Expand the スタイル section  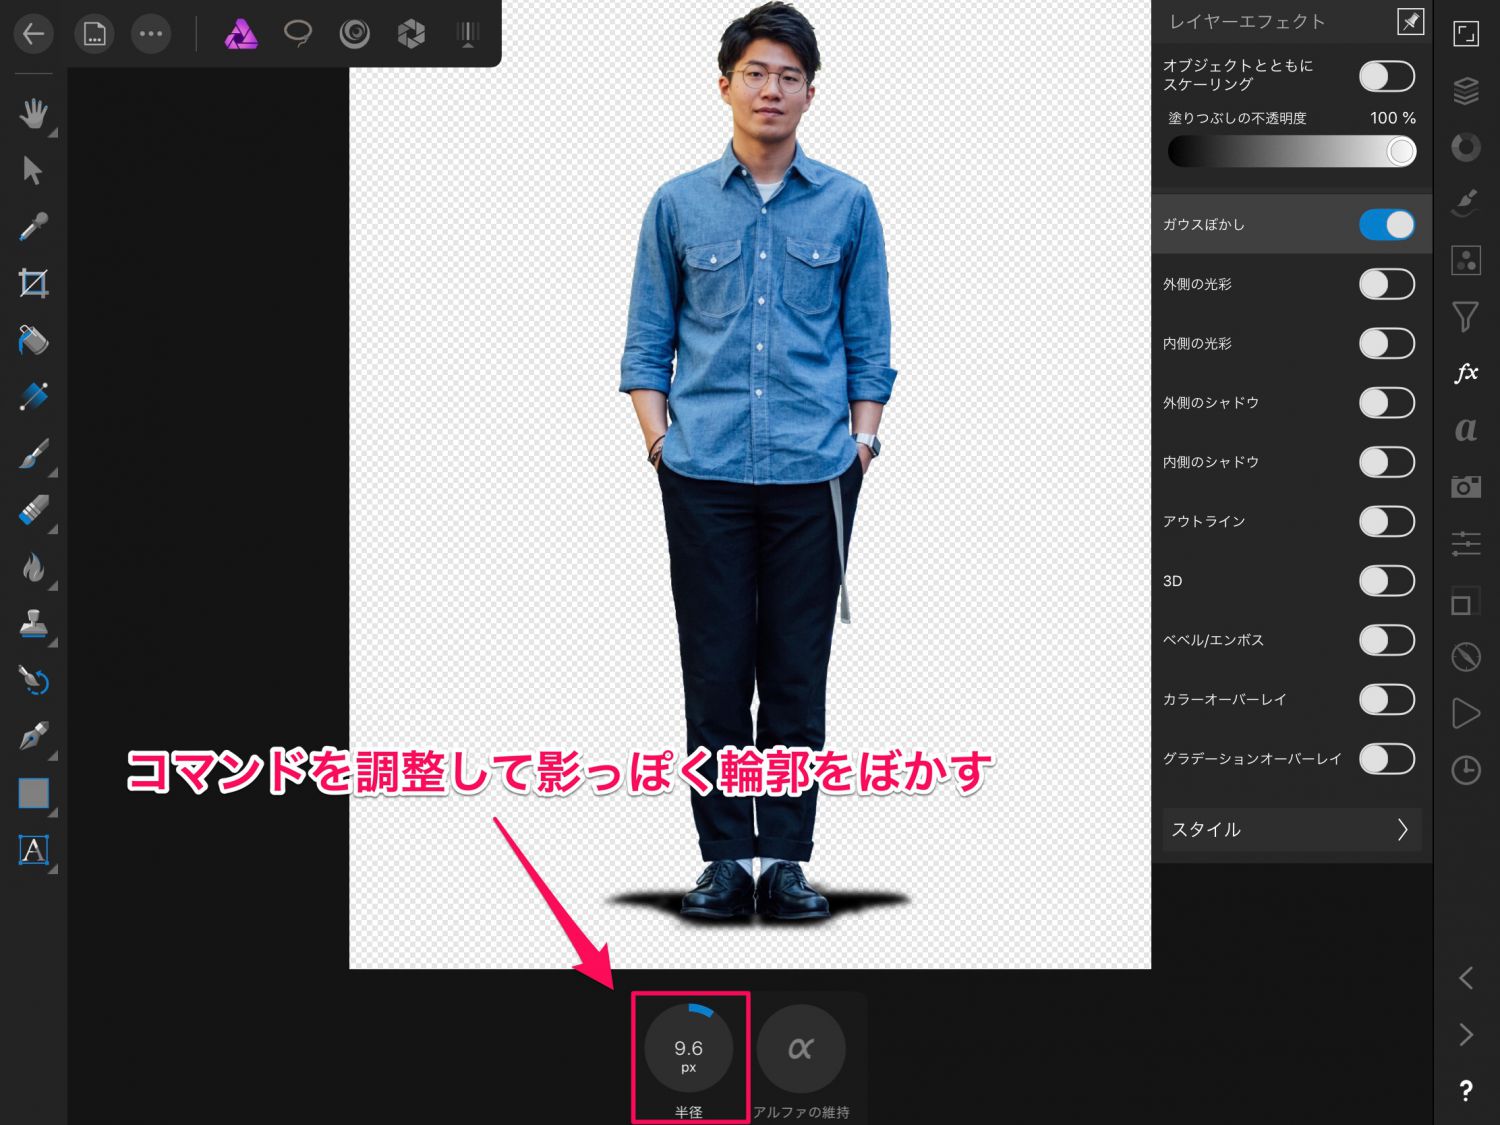pyautogui.click(x=1290, y=830)
